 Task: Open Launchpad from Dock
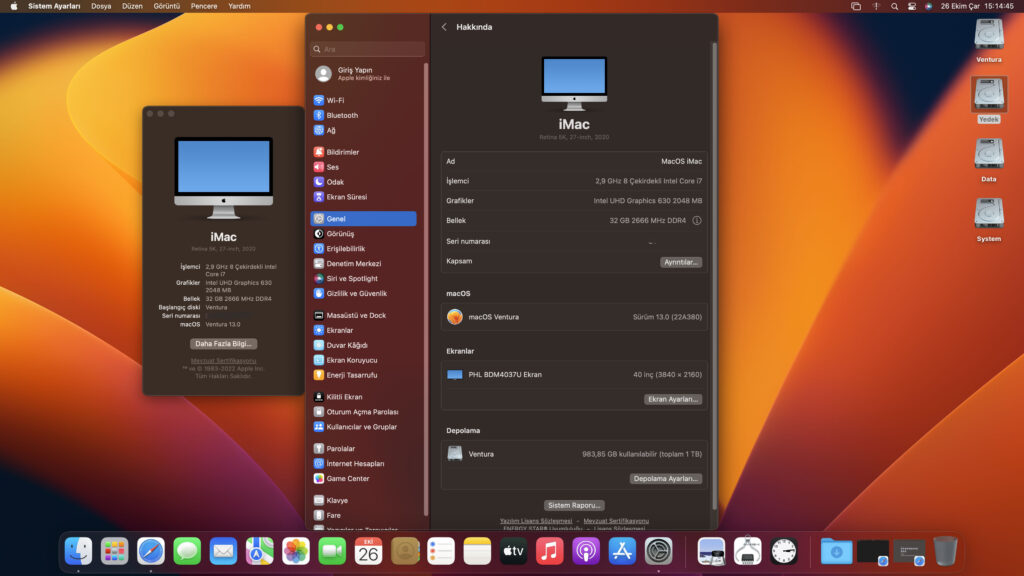point(114,551)
